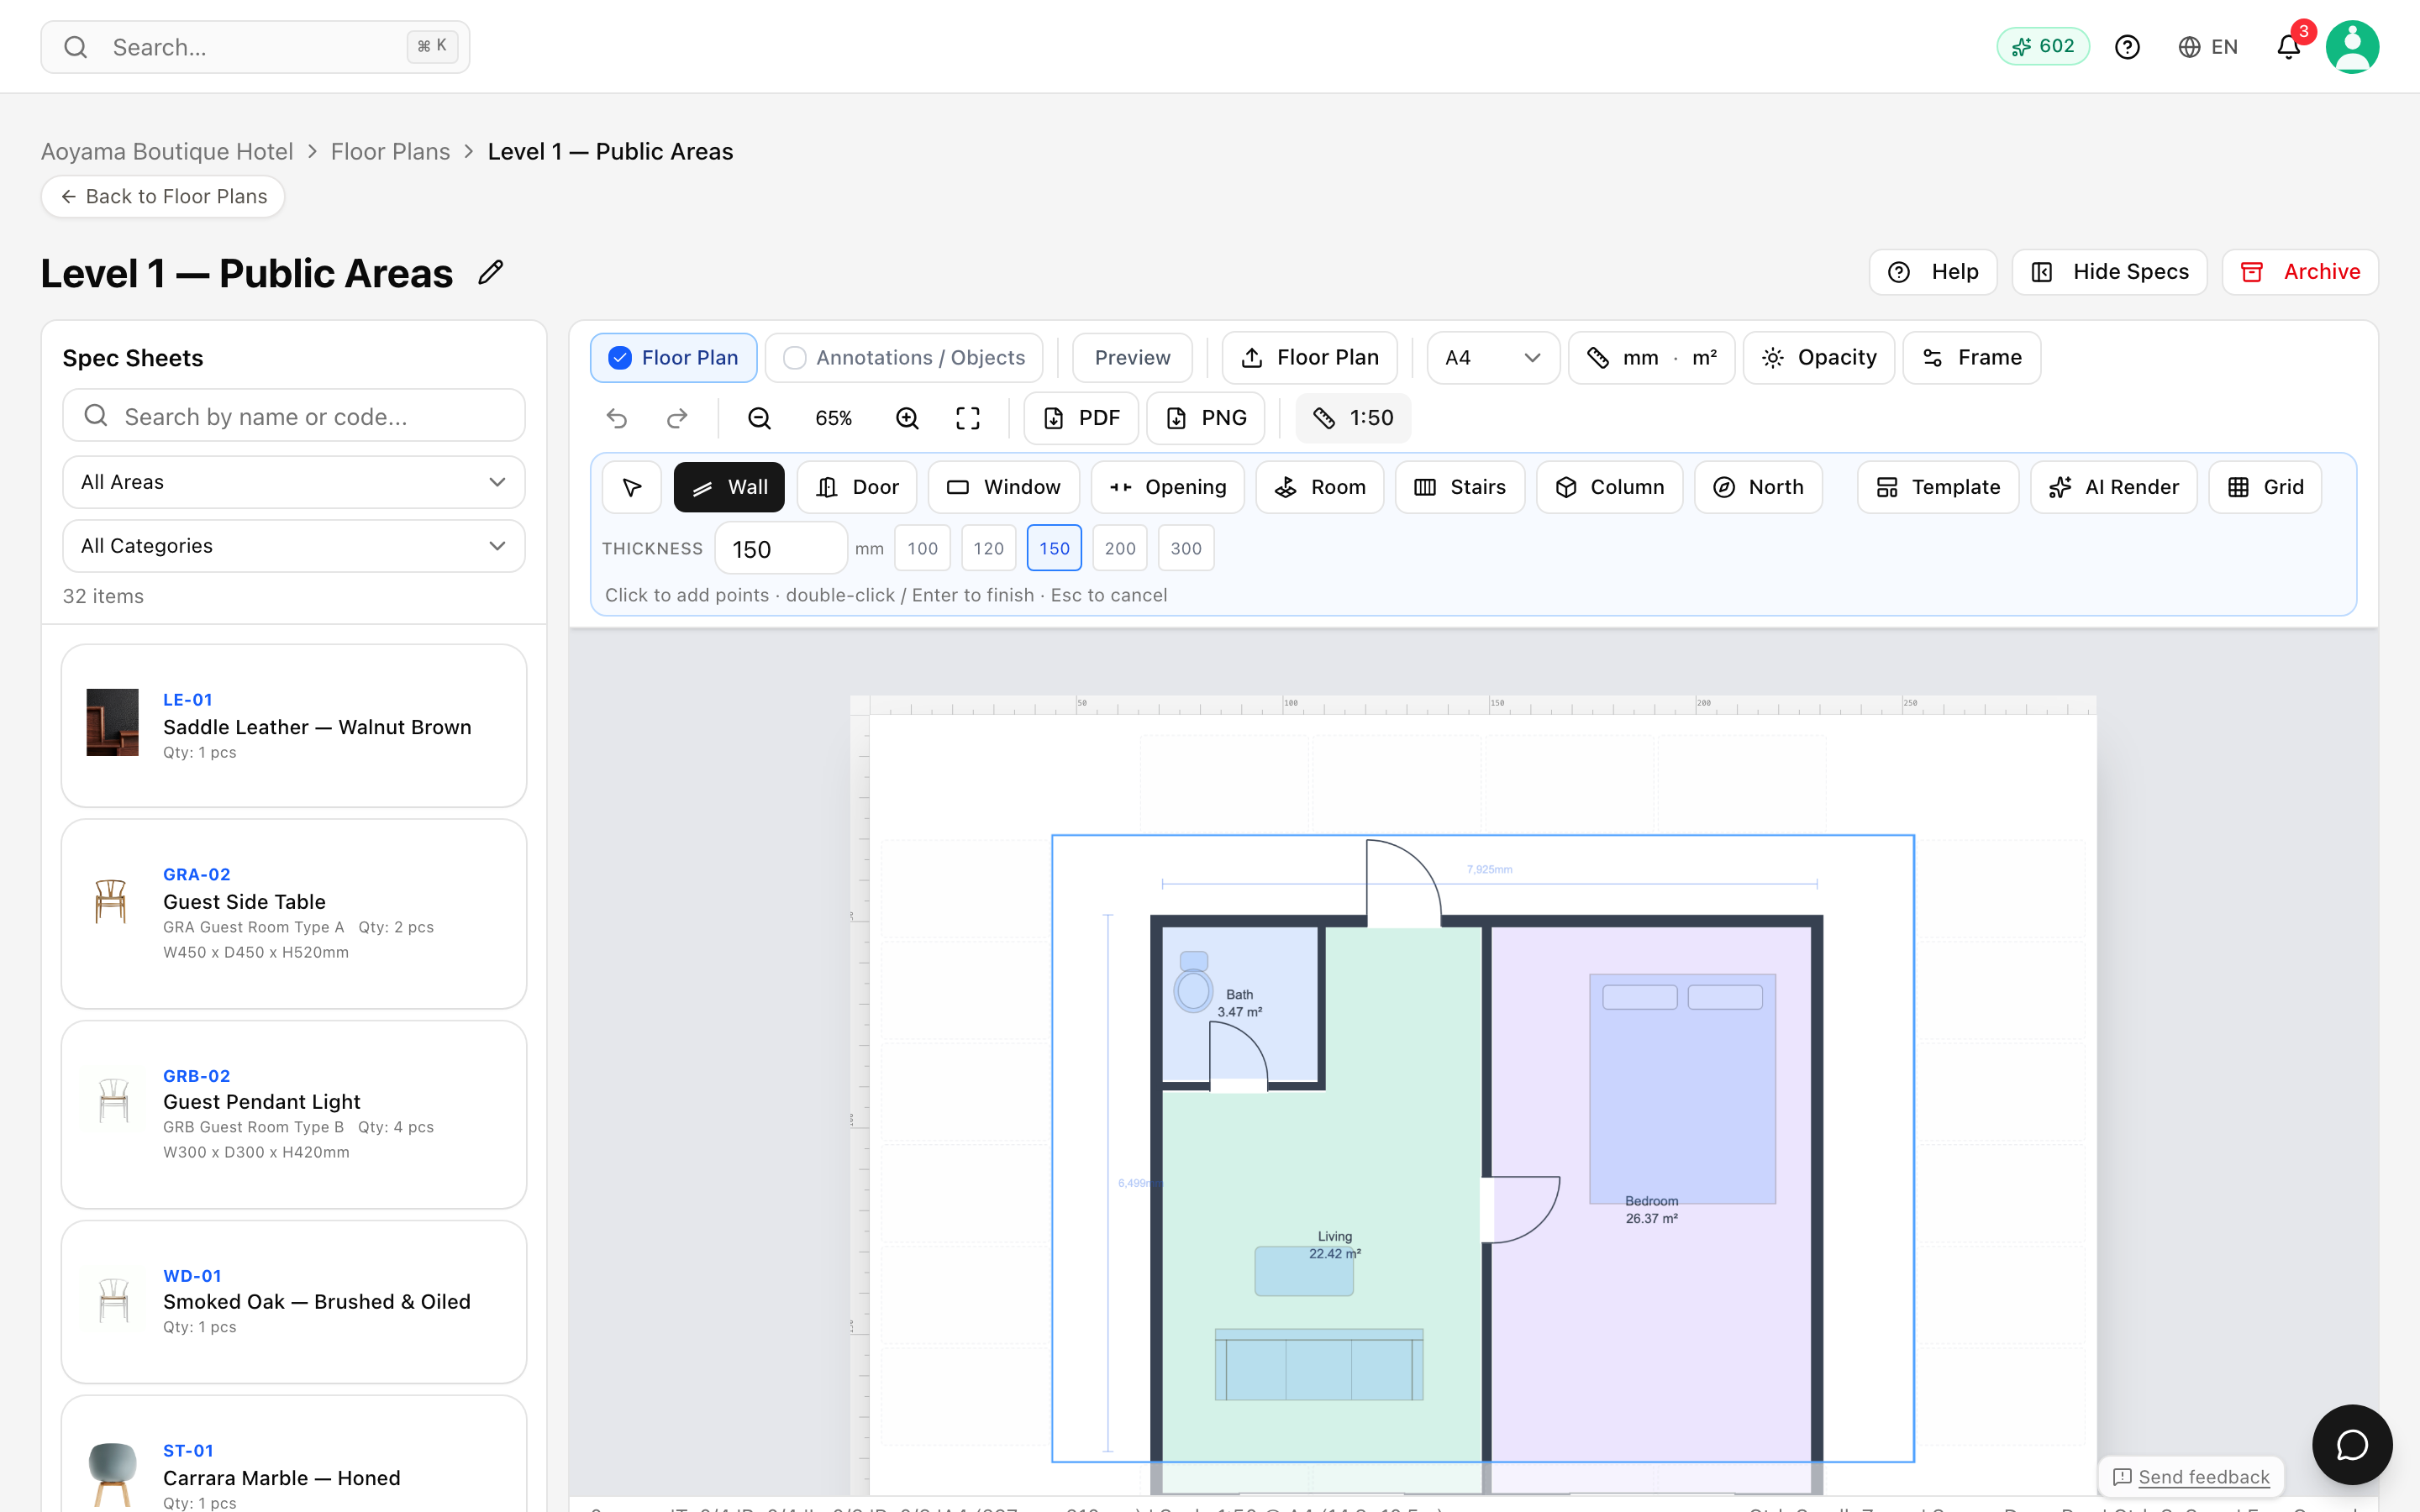Expand the All Categories dropdown
Screen dimensions: 2420x1512
[x=294, y=546]
